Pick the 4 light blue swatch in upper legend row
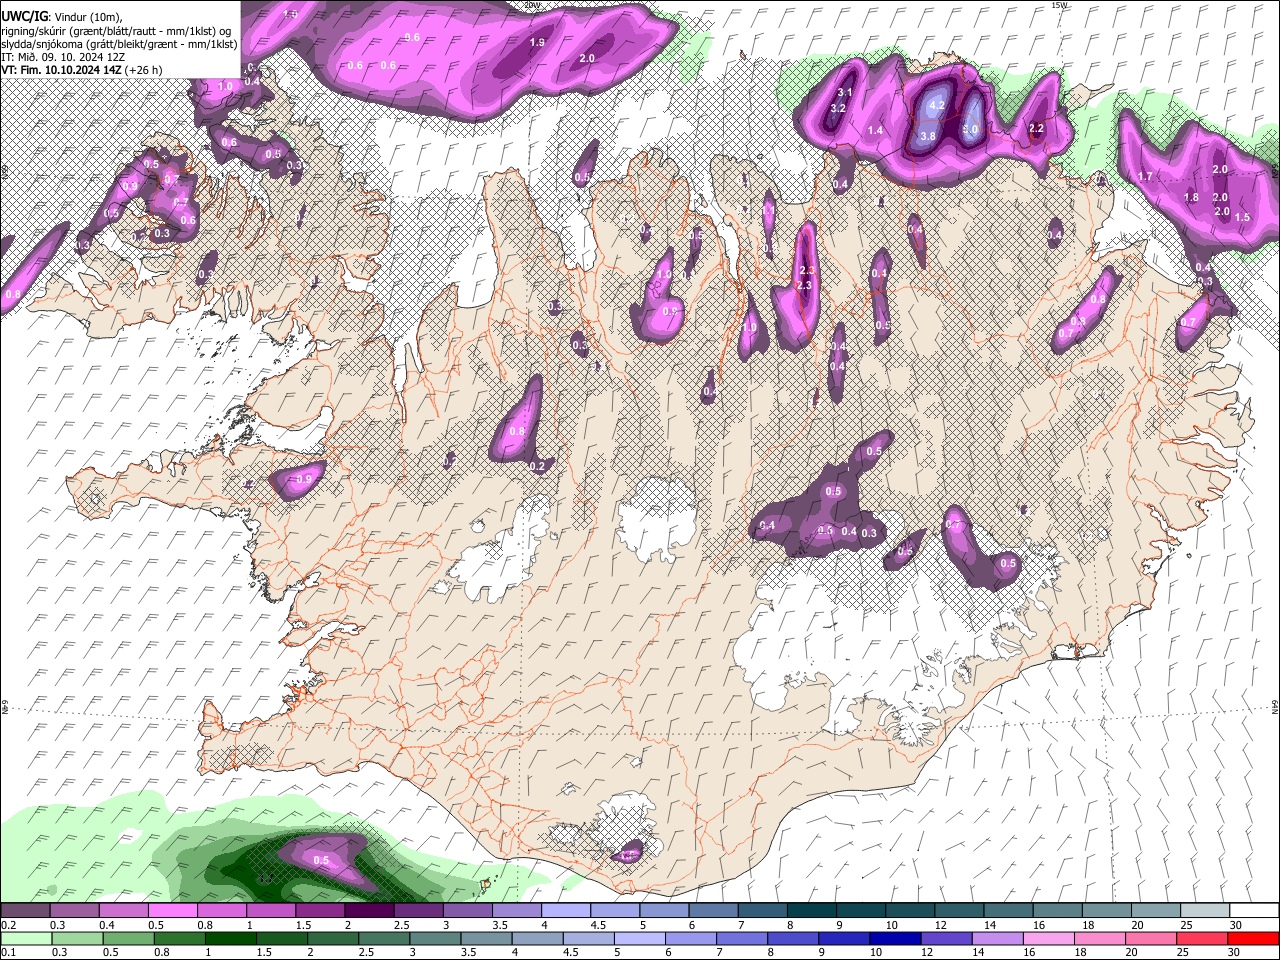Viewport: 1280px width, 960px height. (566, 911)
